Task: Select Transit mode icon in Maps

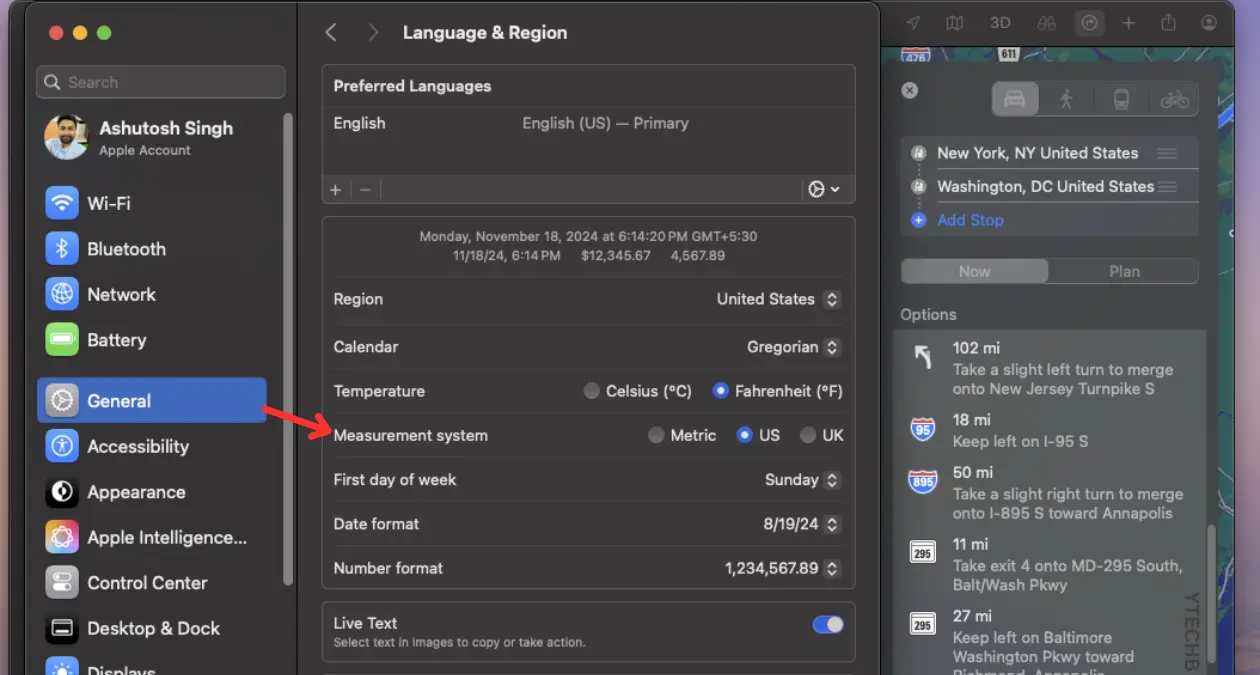Action: (1121, 100)
